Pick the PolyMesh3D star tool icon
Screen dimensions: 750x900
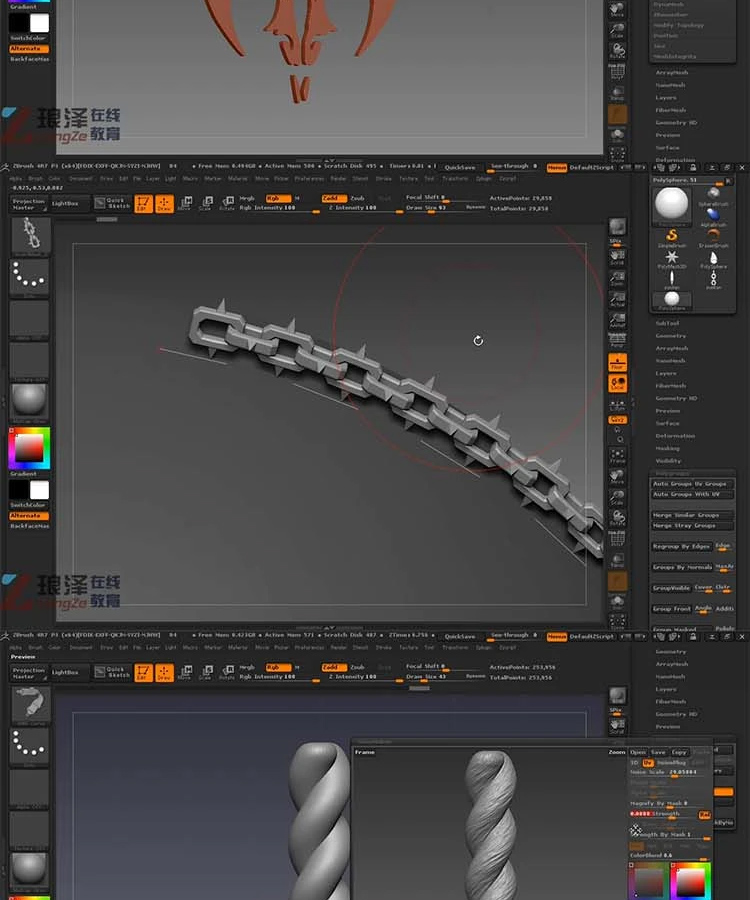(x=671, y=258)
